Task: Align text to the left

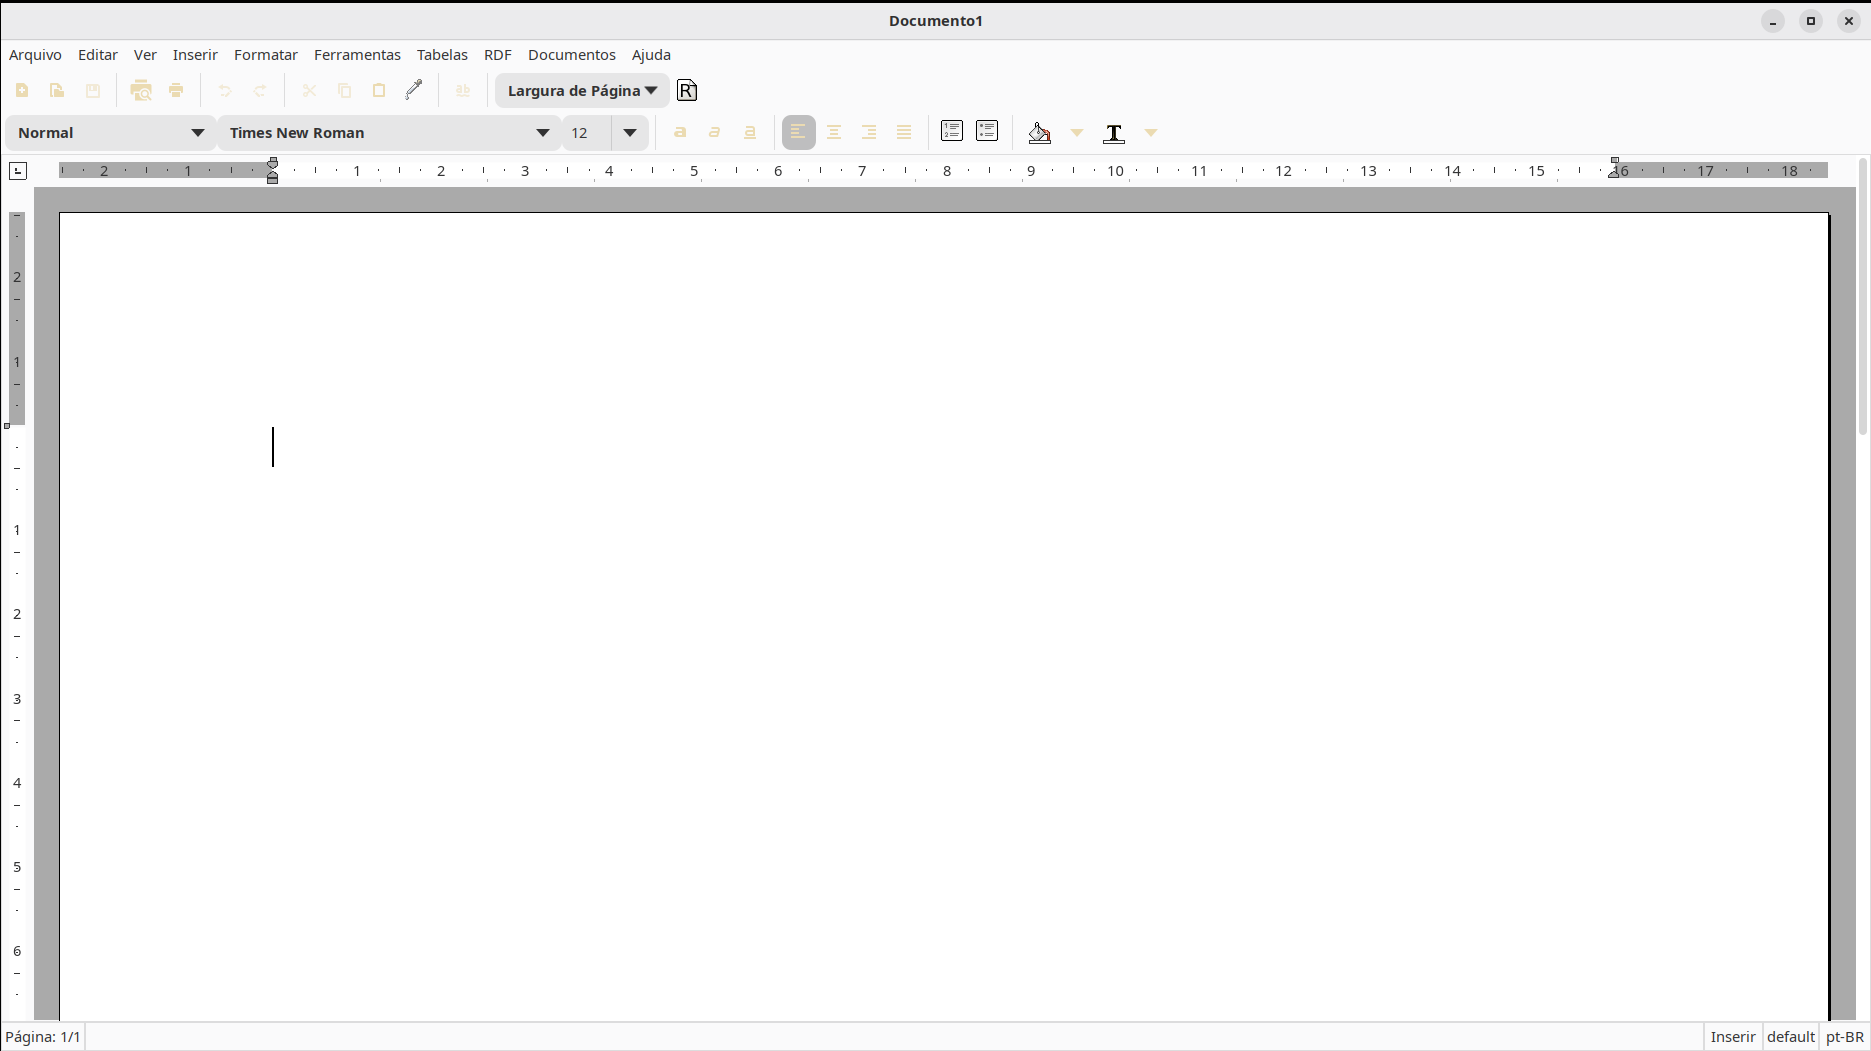Action: (x=798, y=132)
